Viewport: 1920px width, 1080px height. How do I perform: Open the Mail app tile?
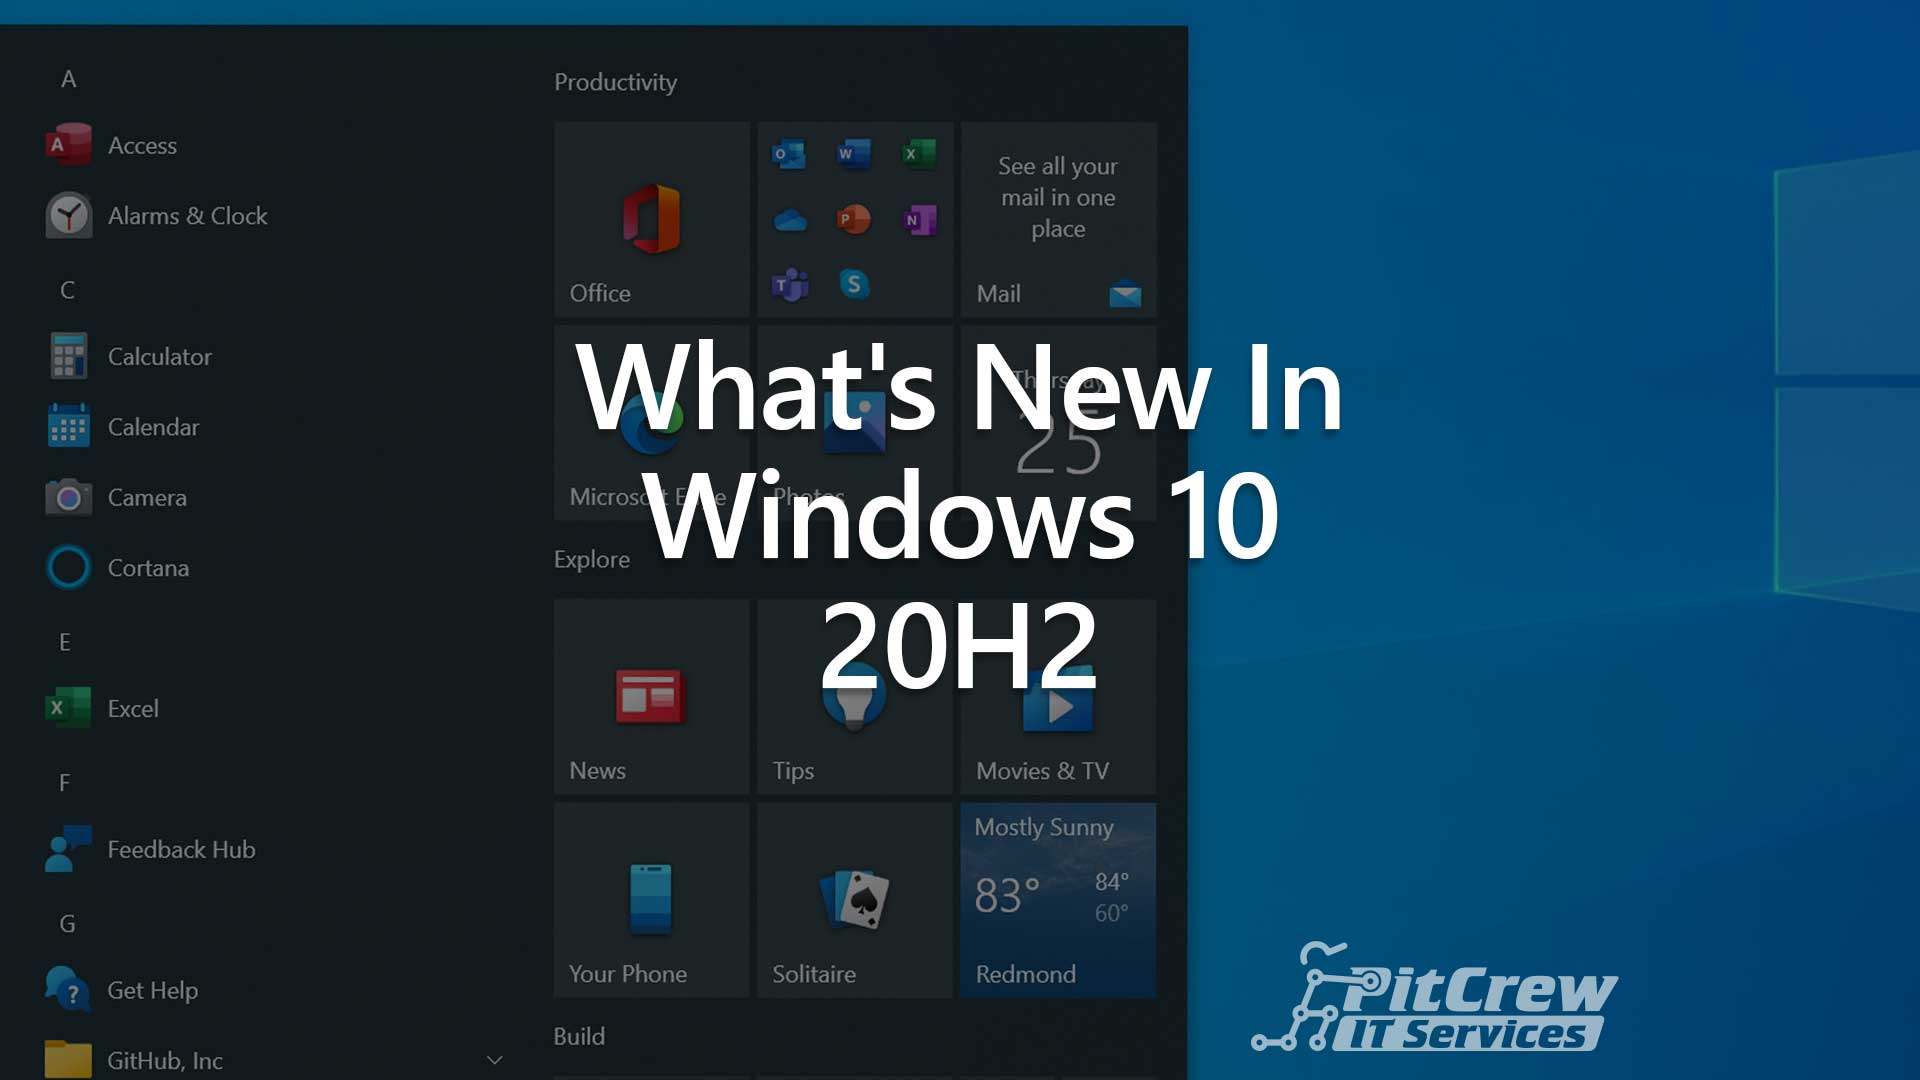tap(1058, 218)
